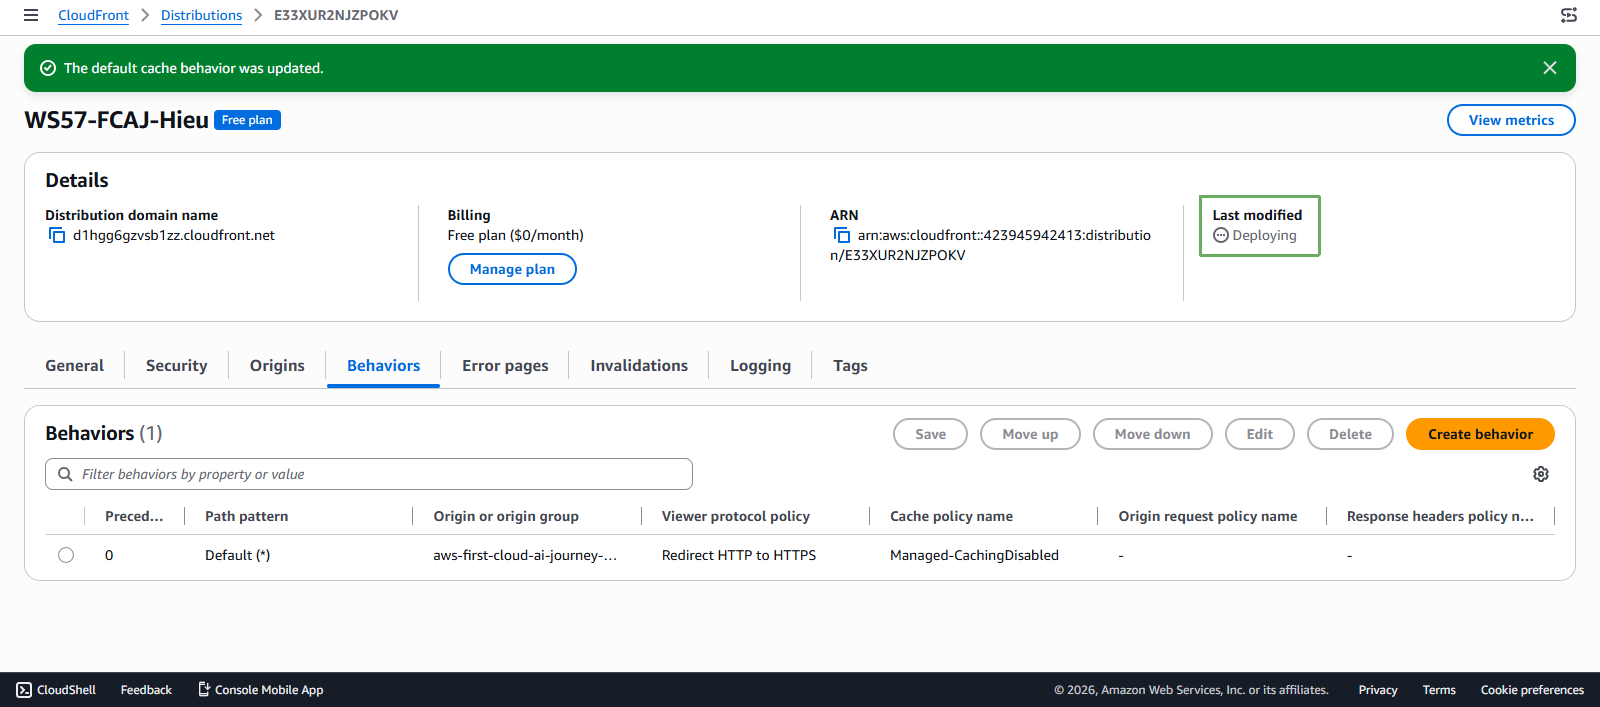
Task: Click the WS57-FCAJ-Hieu distribution title
Action: click(x=116, y=120)
